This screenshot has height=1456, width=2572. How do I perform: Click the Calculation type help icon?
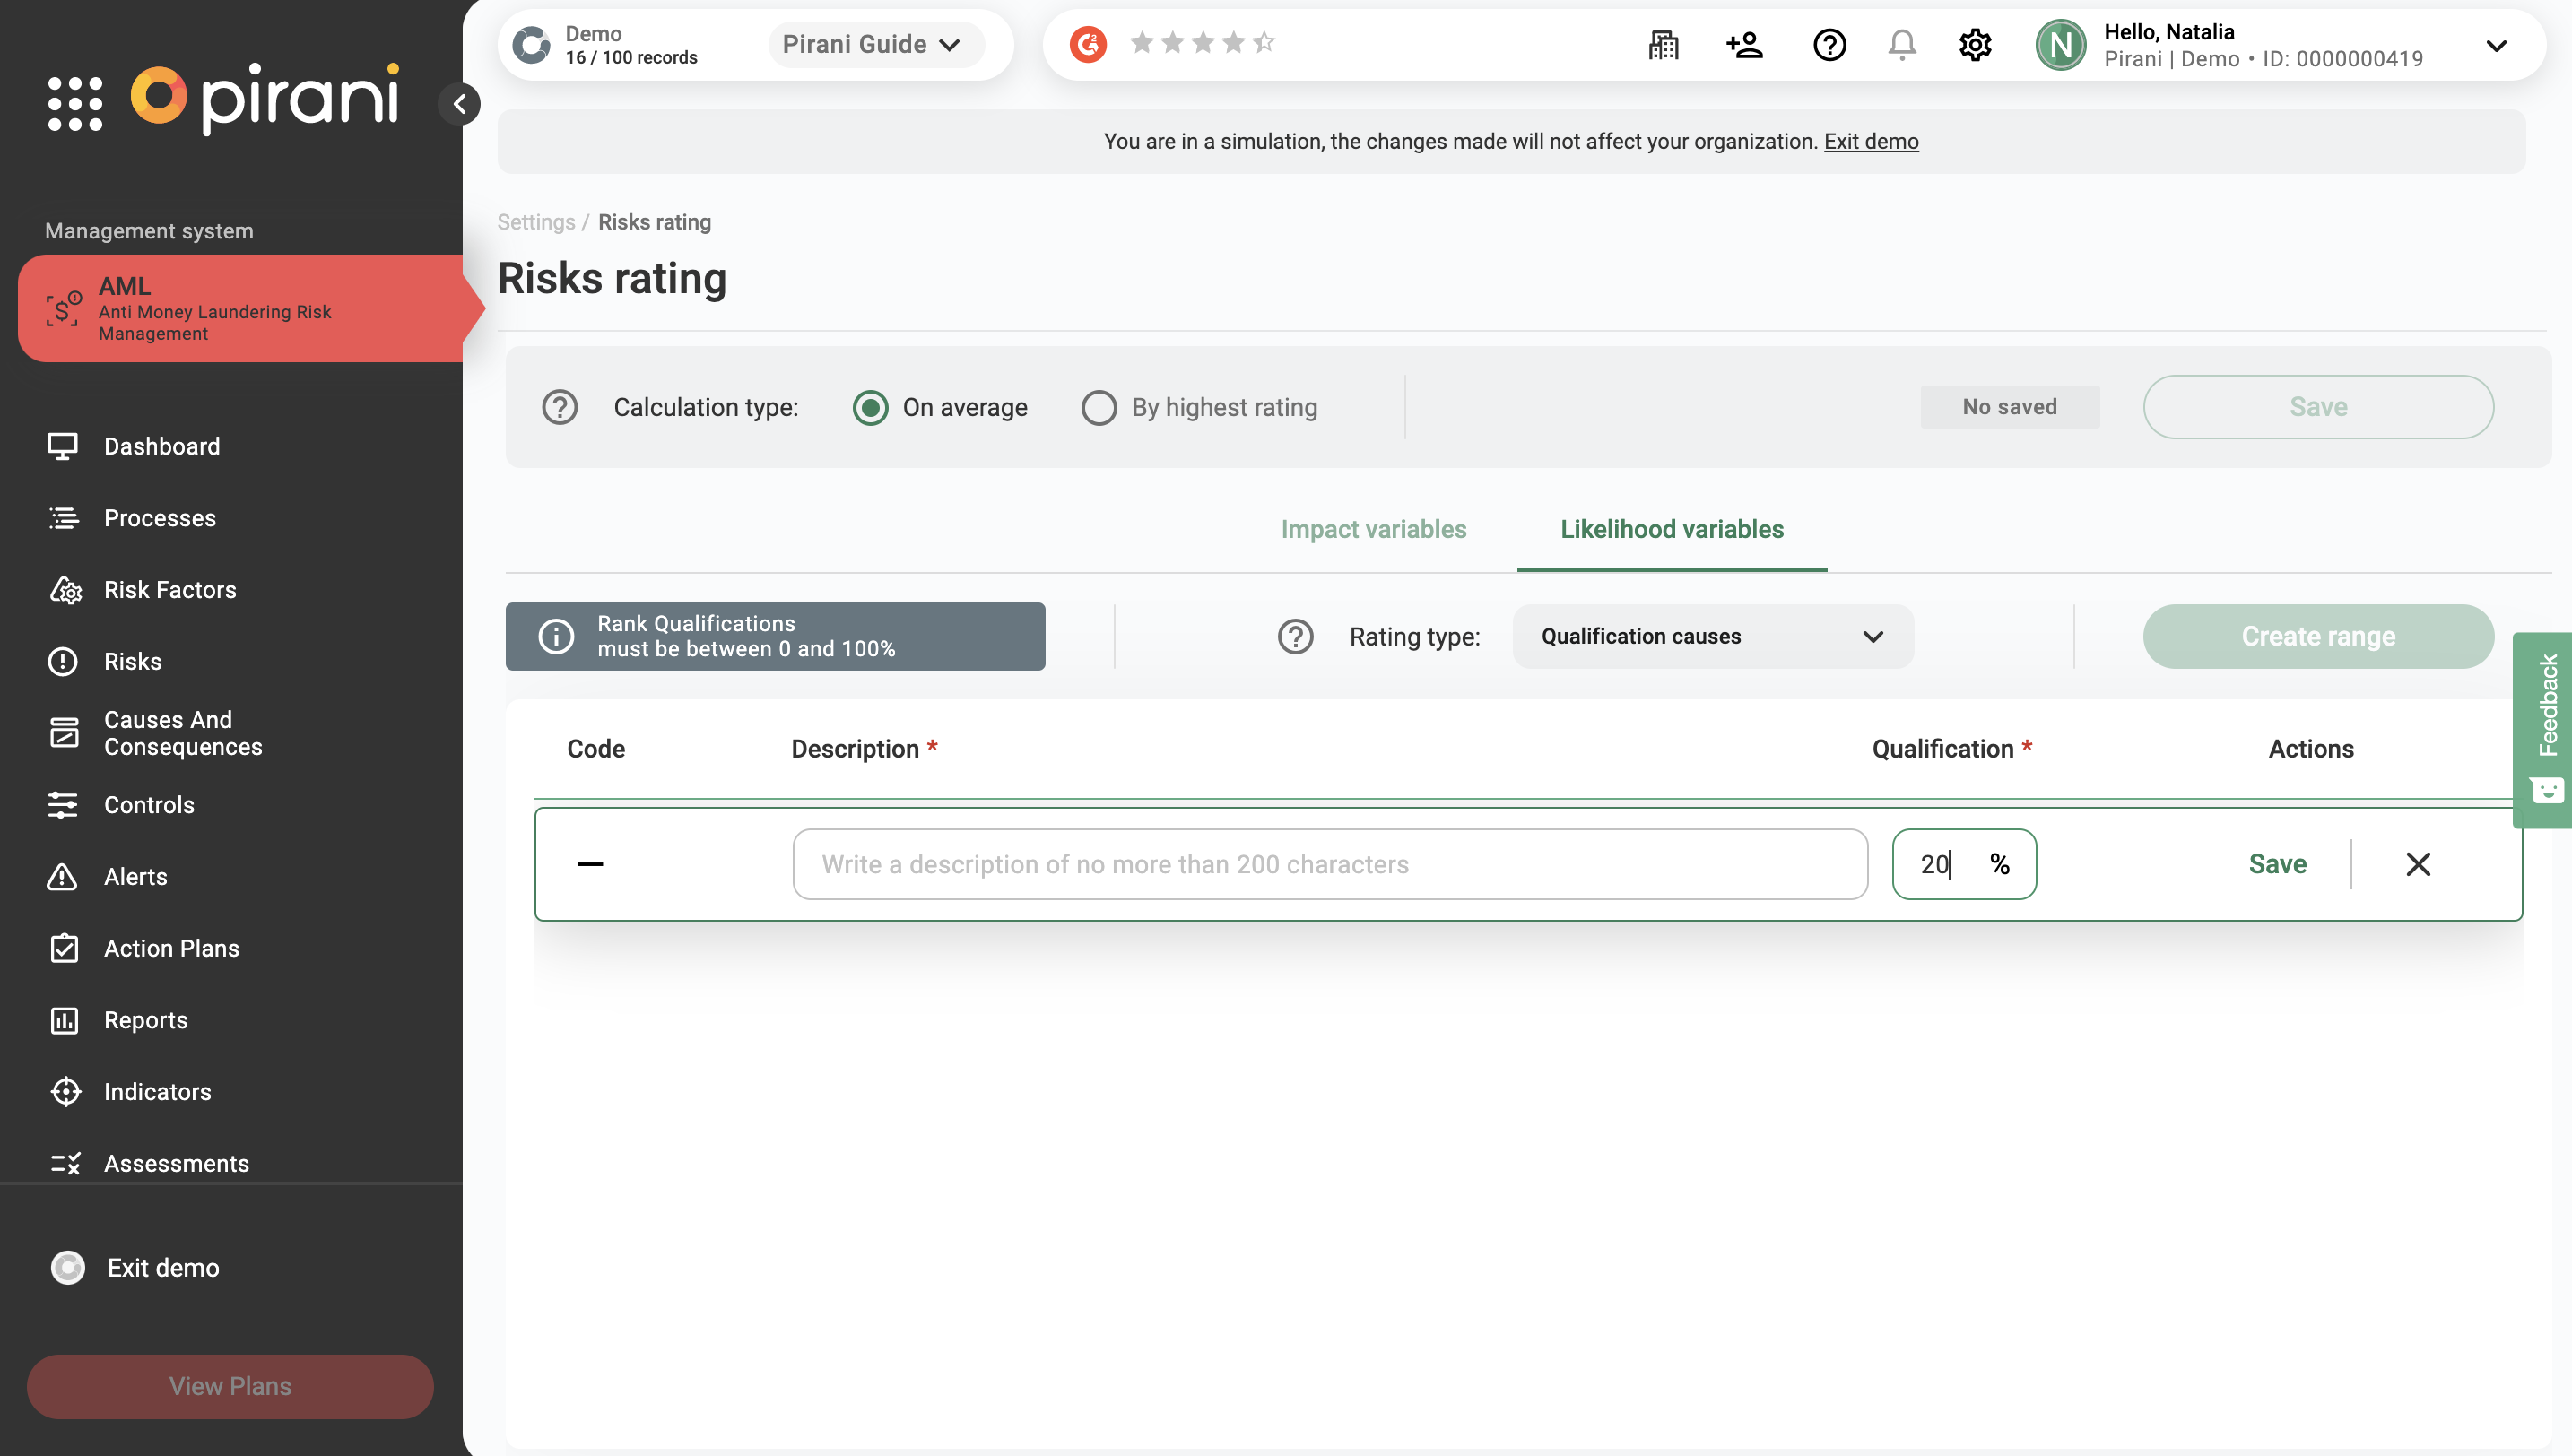coord(560,407)
